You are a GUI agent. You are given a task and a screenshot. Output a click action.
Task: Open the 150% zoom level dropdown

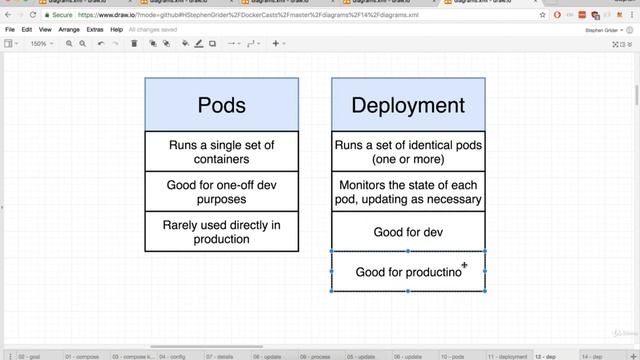click(x=42, y=44)
